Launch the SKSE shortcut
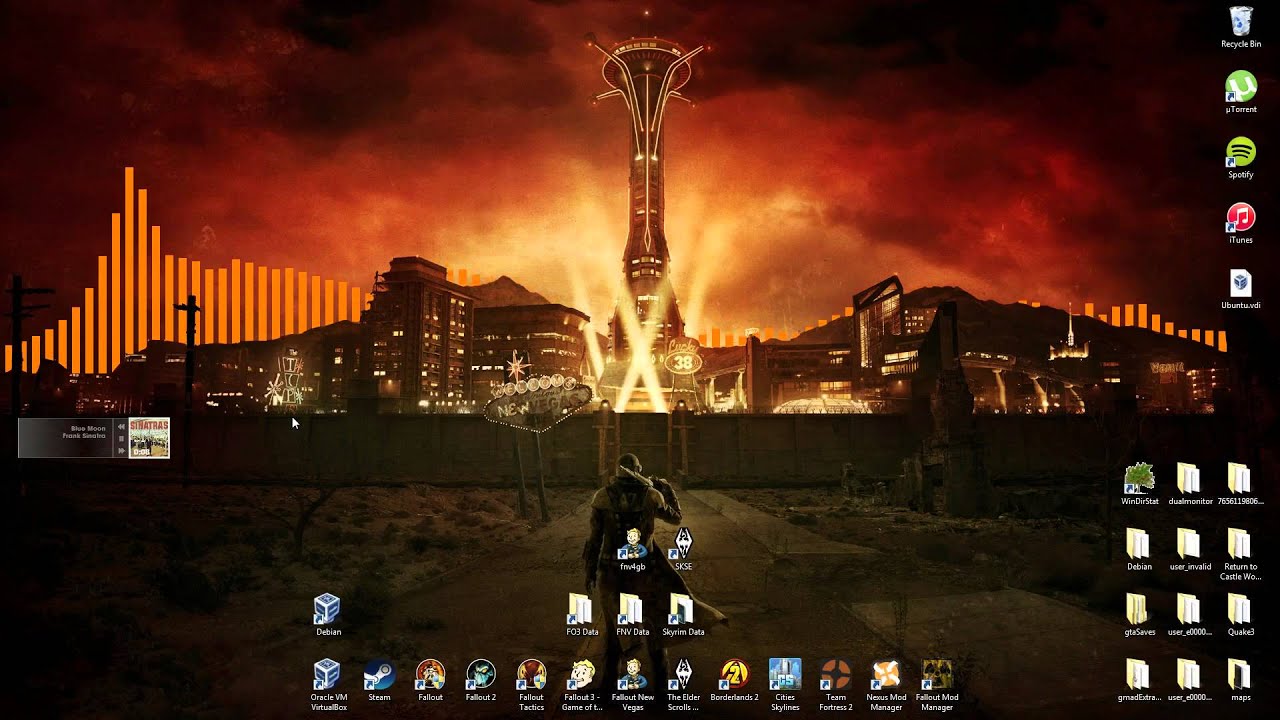The height and width of the screenshot is (720, 1280). pos(683,549)
